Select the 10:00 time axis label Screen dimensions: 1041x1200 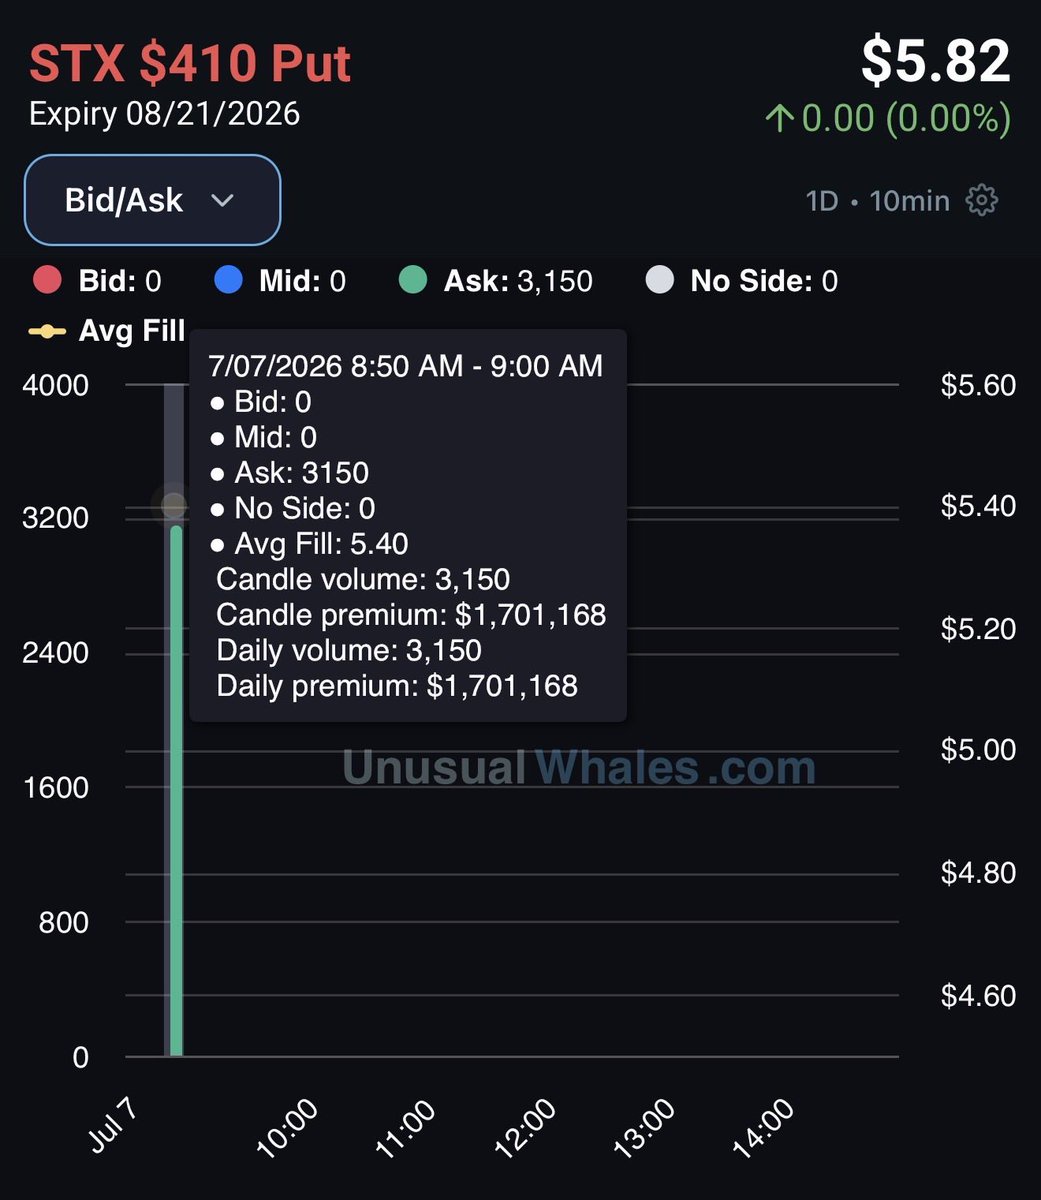click(x=287, y=1128)
